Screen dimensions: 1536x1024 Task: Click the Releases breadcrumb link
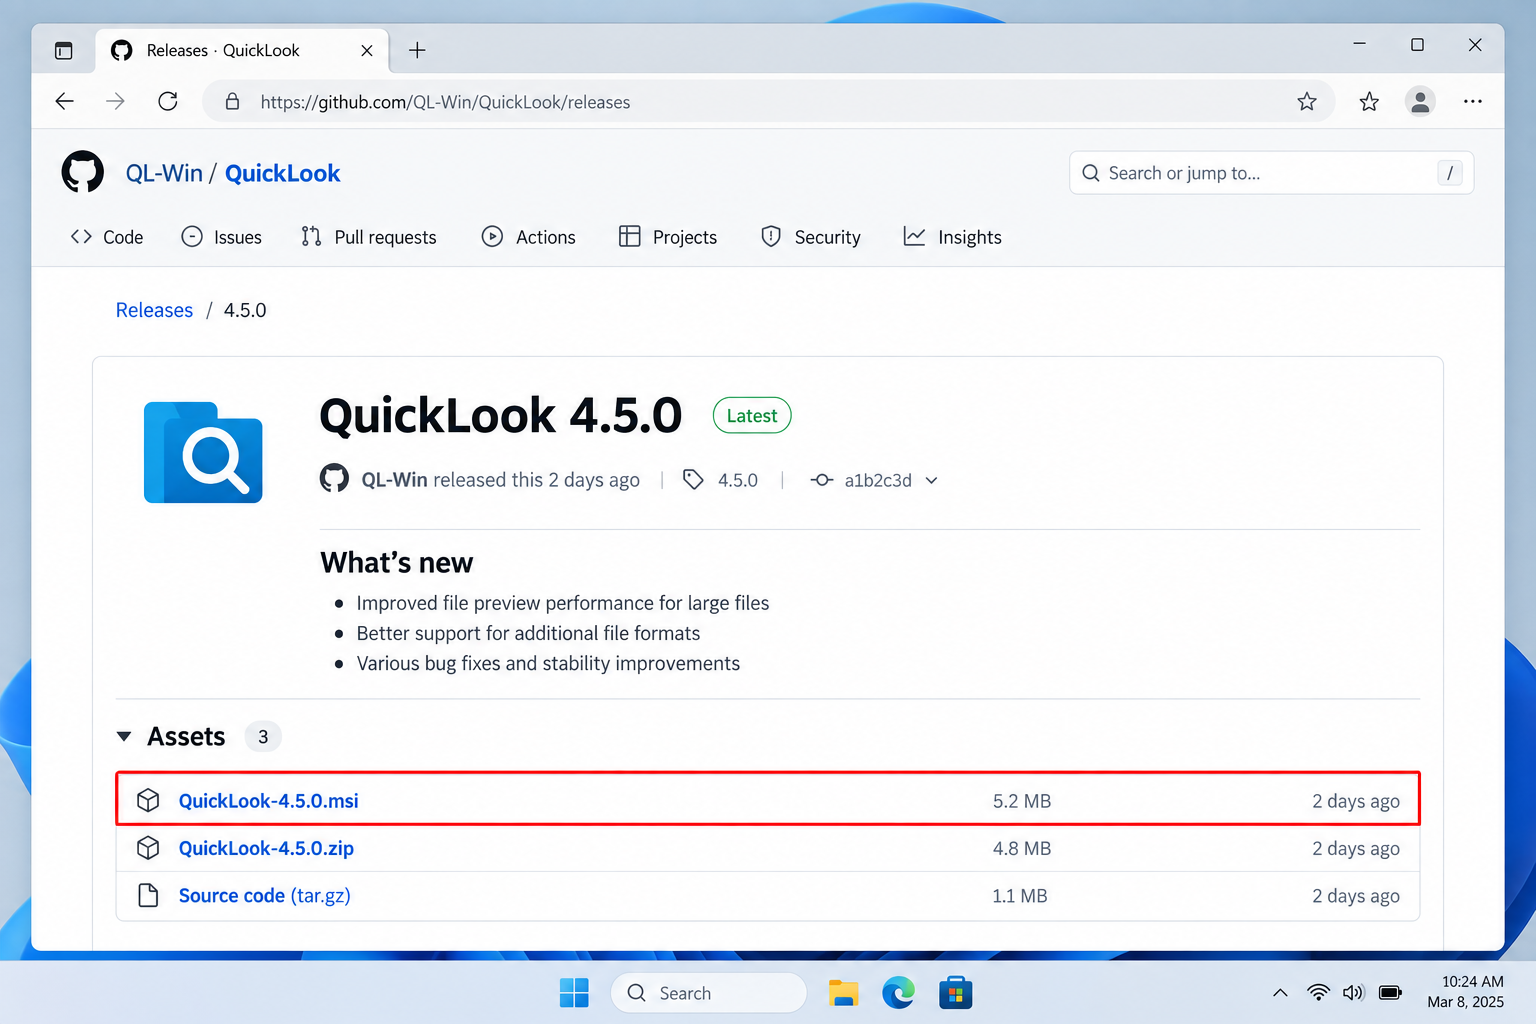tap(154, 310)
